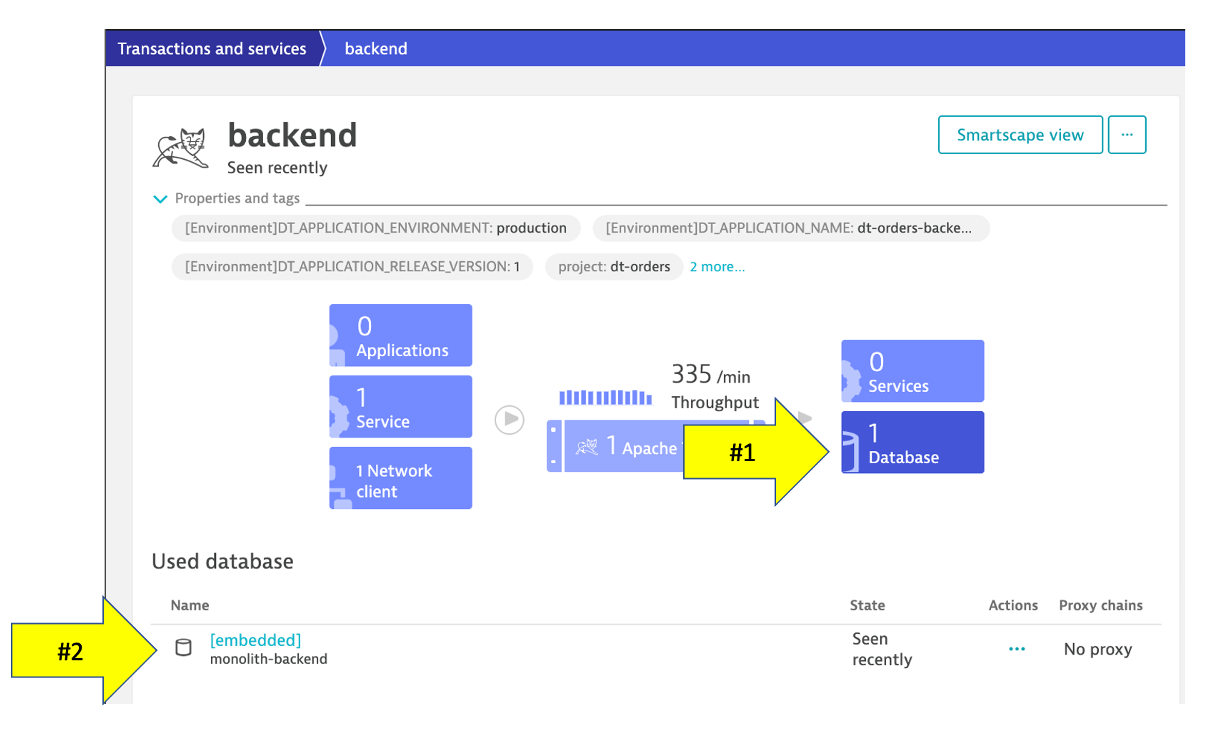Click the throughput bar chart indicator

pos(604,398)
